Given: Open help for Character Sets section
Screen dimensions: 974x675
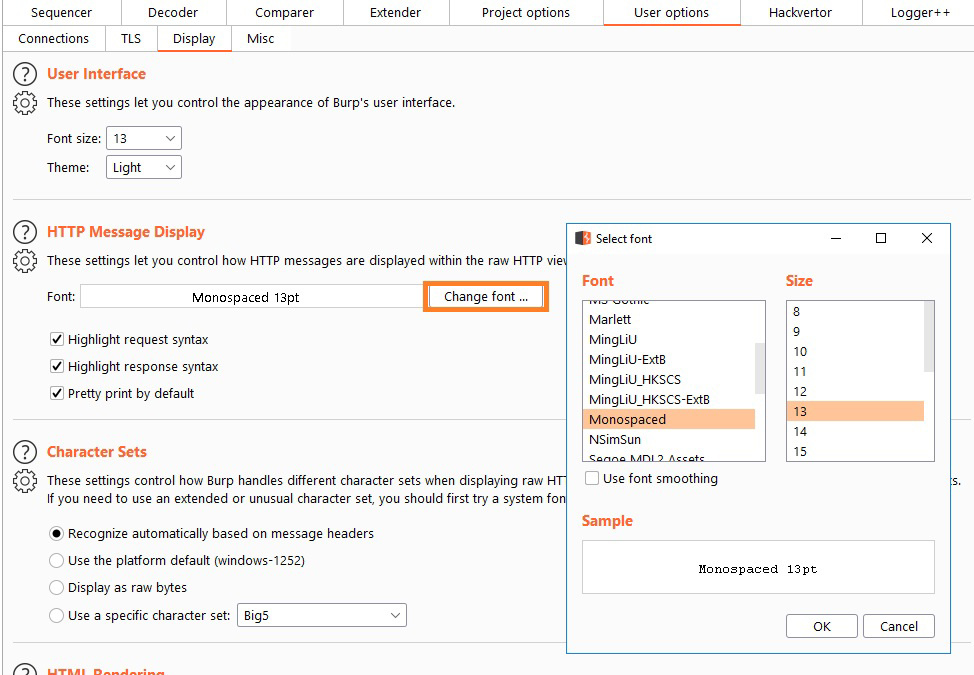Looking at the screenshot, I should 25,452.
